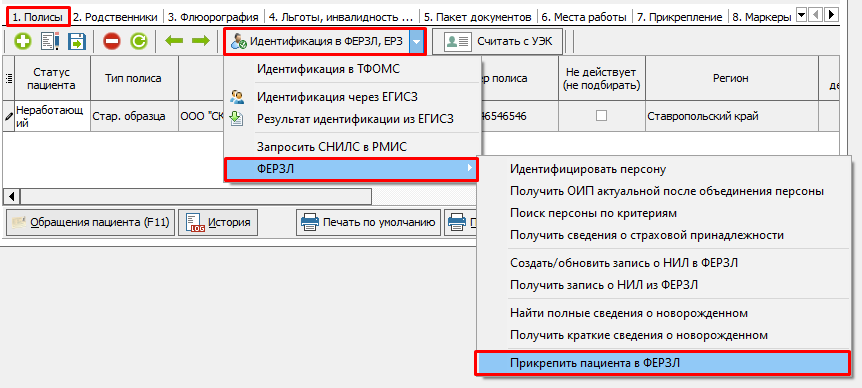Viewport: 862px width, 388px height.
Task: Click 'Тип полиса' column header
Action: pos(134,79)
